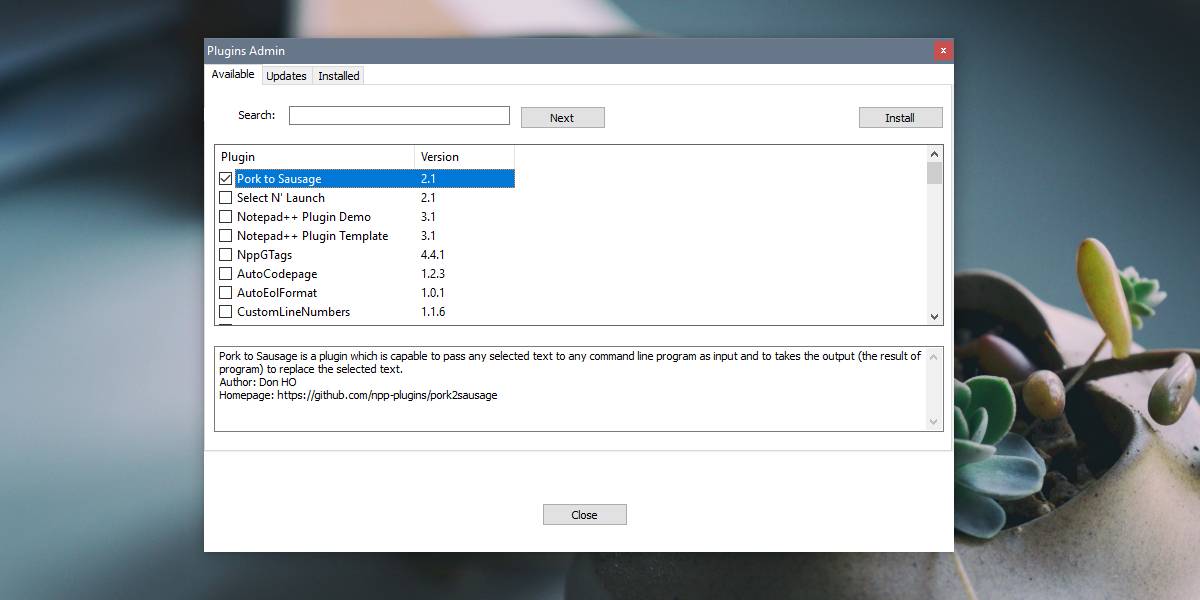Sort by the Plugin column header
Screen dimensions: 1200x600
(315, 157)
